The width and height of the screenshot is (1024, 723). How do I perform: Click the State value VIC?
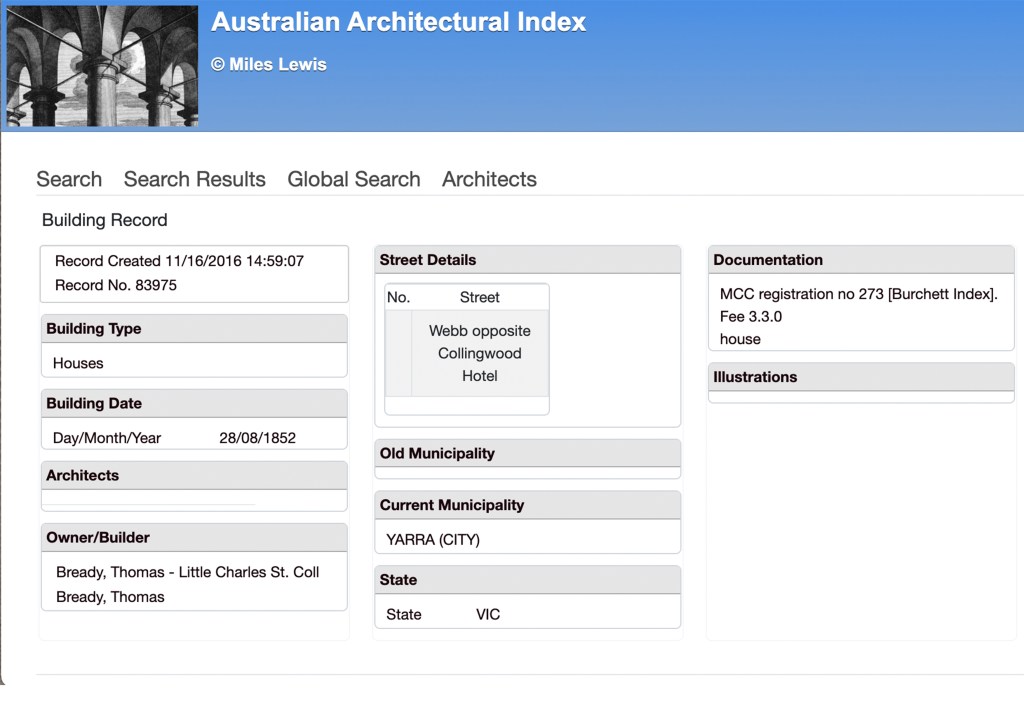[488, 614]
